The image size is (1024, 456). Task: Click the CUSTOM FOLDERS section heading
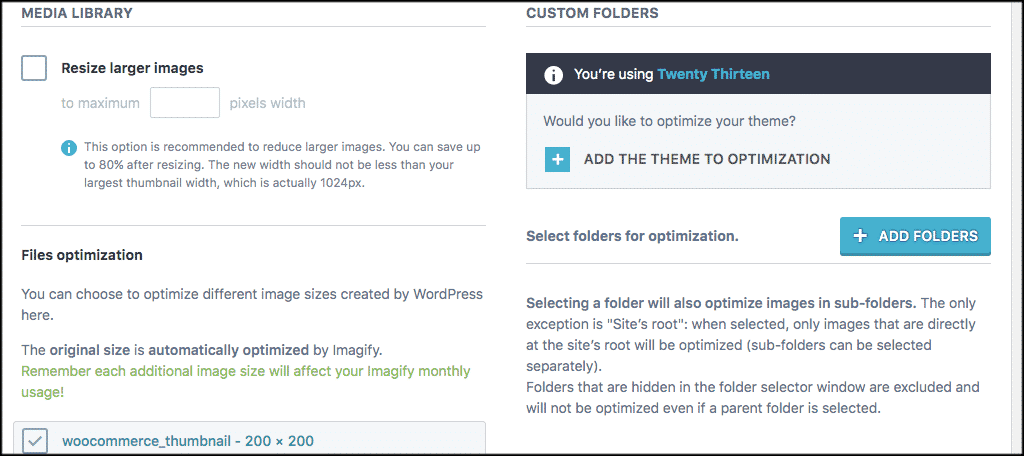pyautogui.click(x=592, y=13)
